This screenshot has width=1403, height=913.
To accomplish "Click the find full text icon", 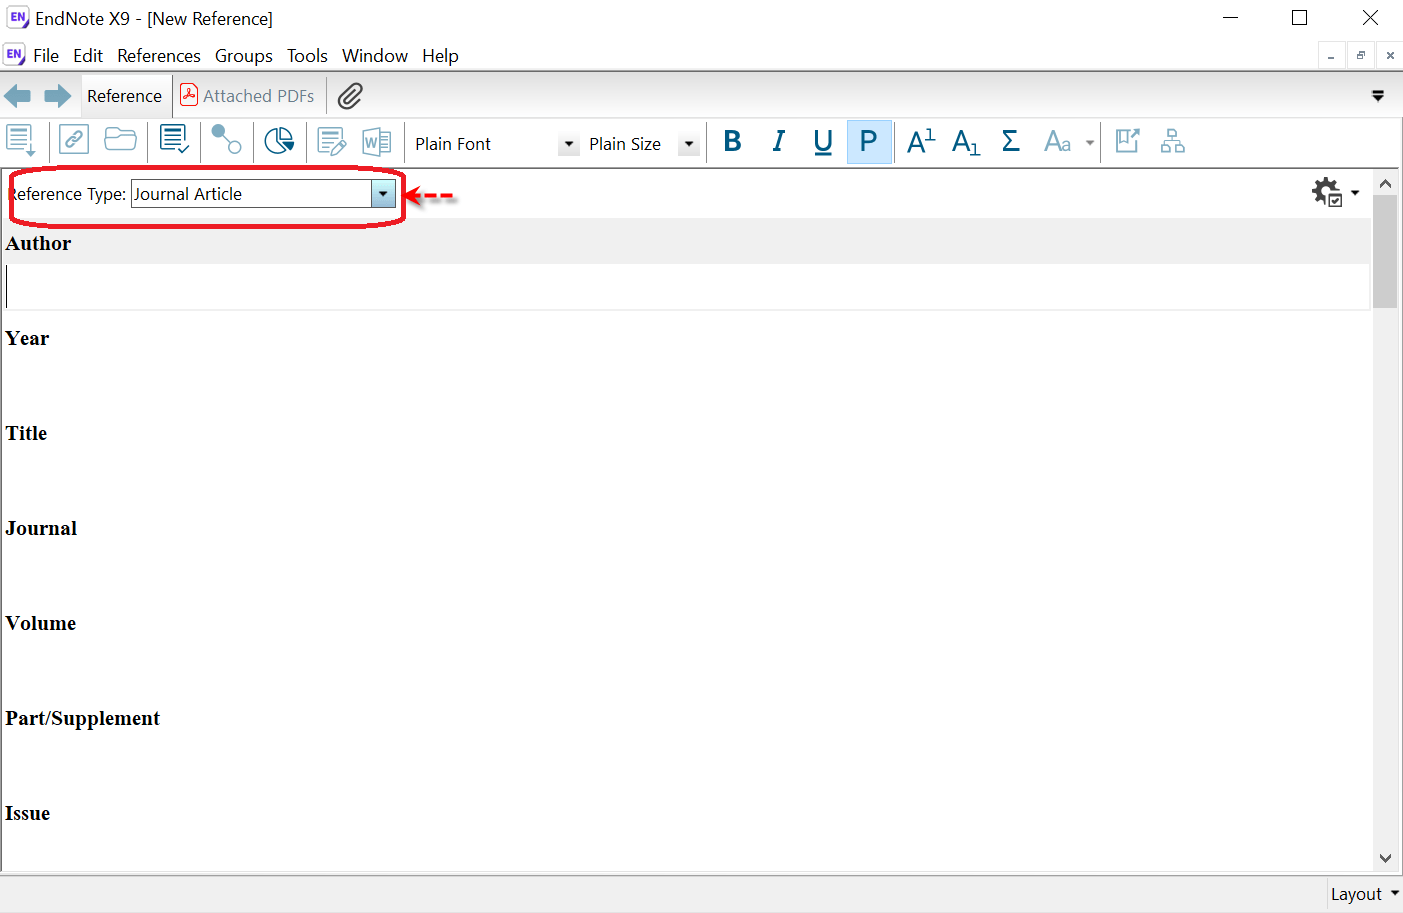I will coord(279,141).
